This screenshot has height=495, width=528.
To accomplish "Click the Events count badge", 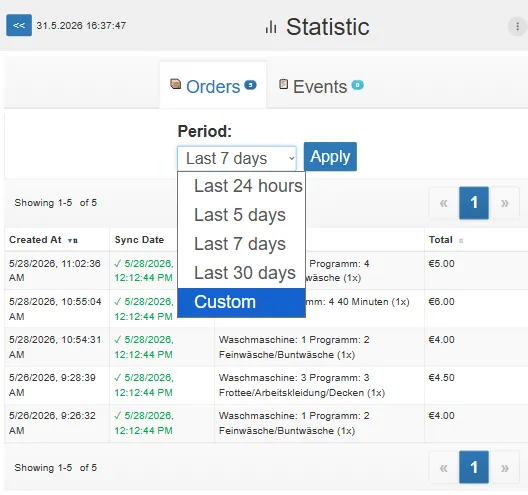I will [x=358, y=85].
